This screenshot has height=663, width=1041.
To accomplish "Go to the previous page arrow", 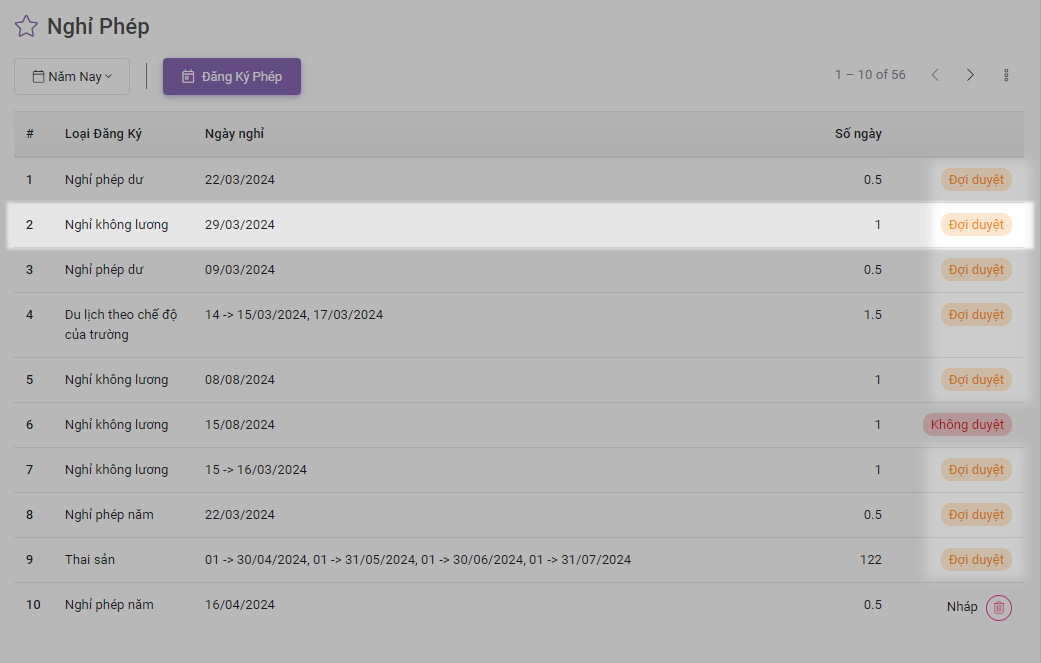I will click(x=935, y=75).
